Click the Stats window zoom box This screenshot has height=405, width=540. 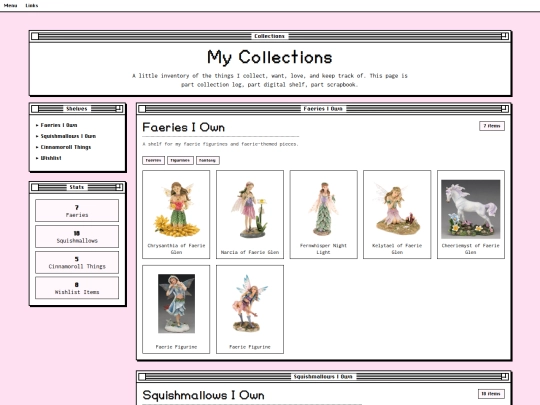(x=119, y=187)
